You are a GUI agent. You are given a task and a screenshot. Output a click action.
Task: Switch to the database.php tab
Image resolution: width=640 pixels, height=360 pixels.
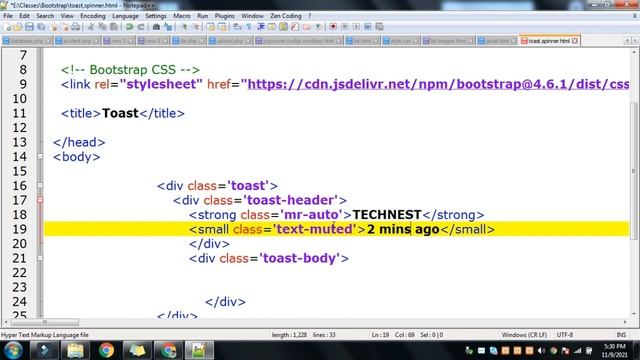[27, 41]
